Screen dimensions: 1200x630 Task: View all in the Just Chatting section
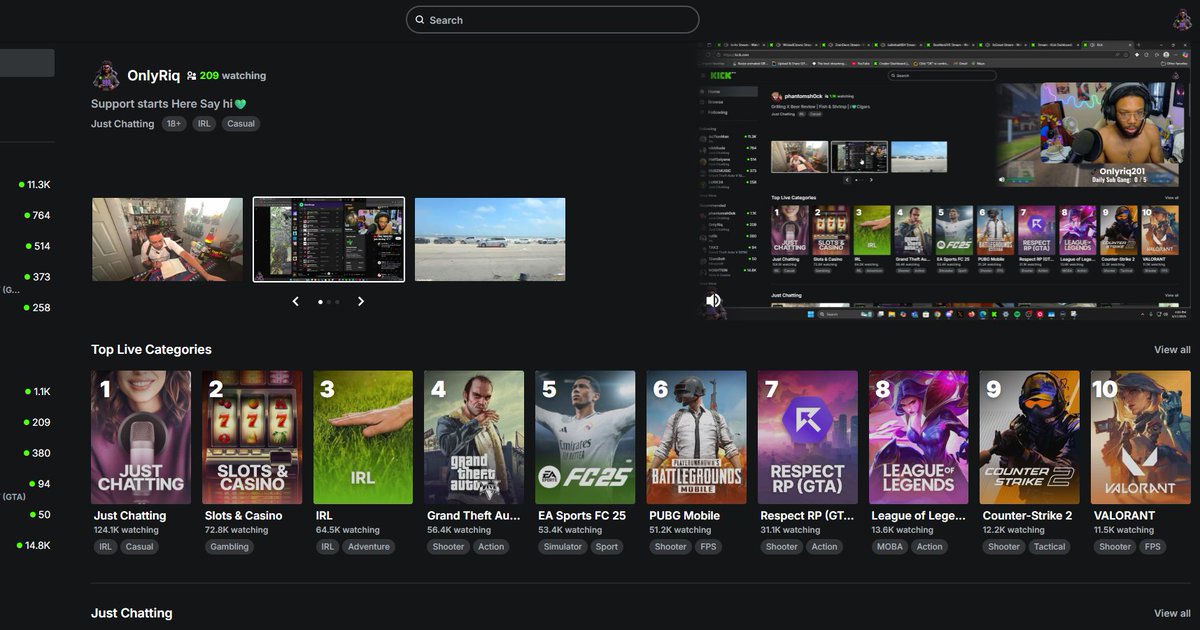coord(1172,613)
